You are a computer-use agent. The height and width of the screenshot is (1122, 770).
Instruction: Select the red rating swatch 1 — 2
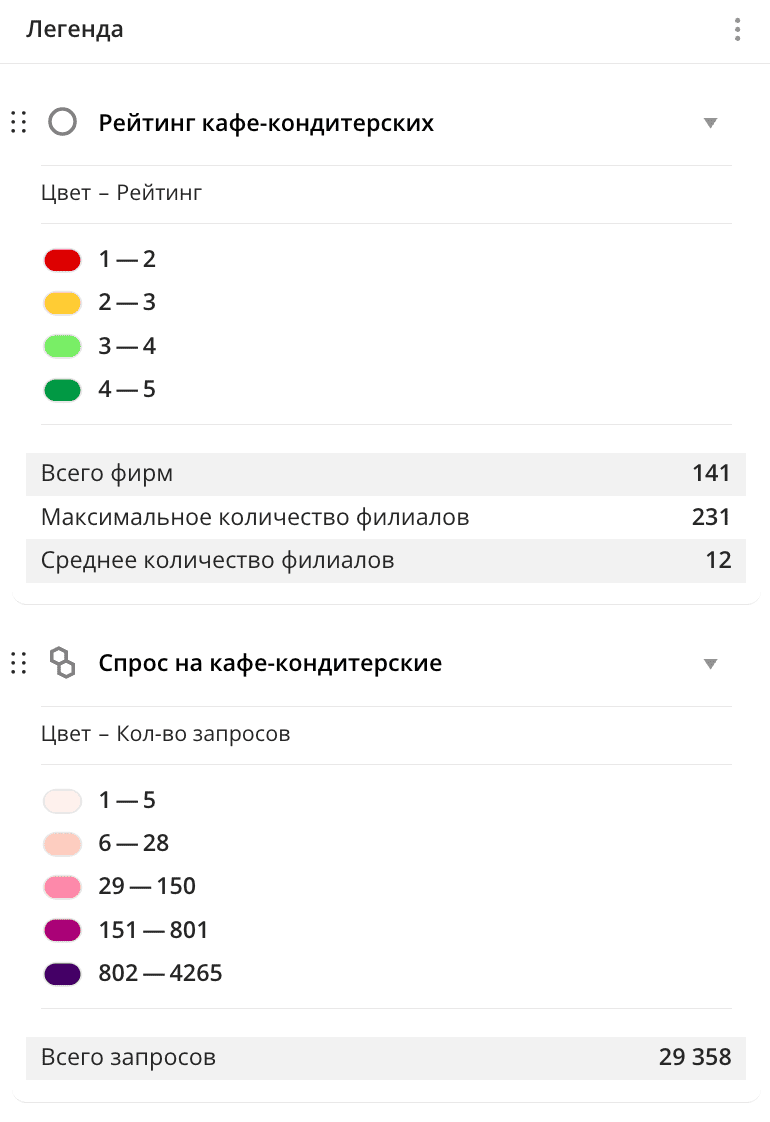(62, 259)
